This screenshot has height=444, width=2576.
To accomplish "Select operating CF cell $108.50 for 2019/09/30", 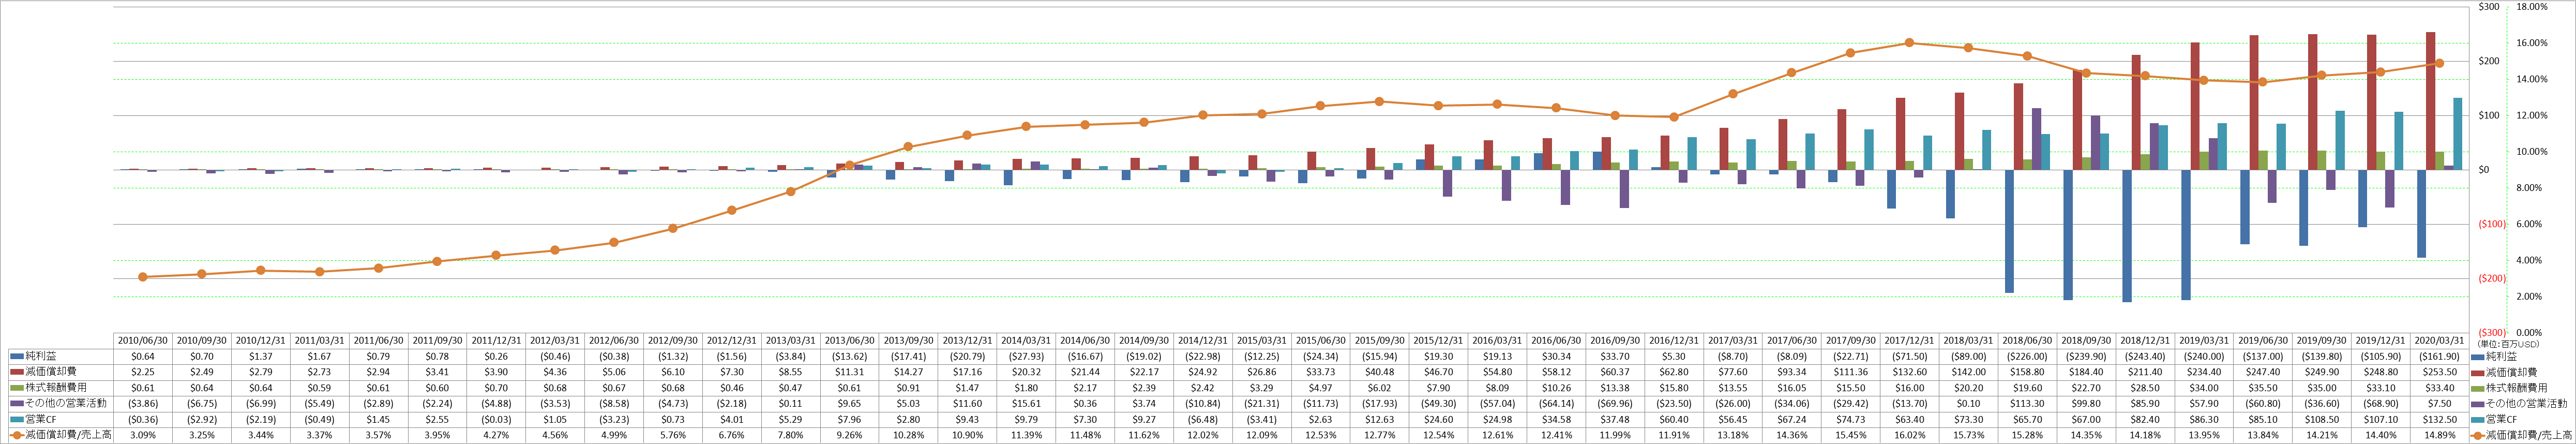I will pos(2321,420).
